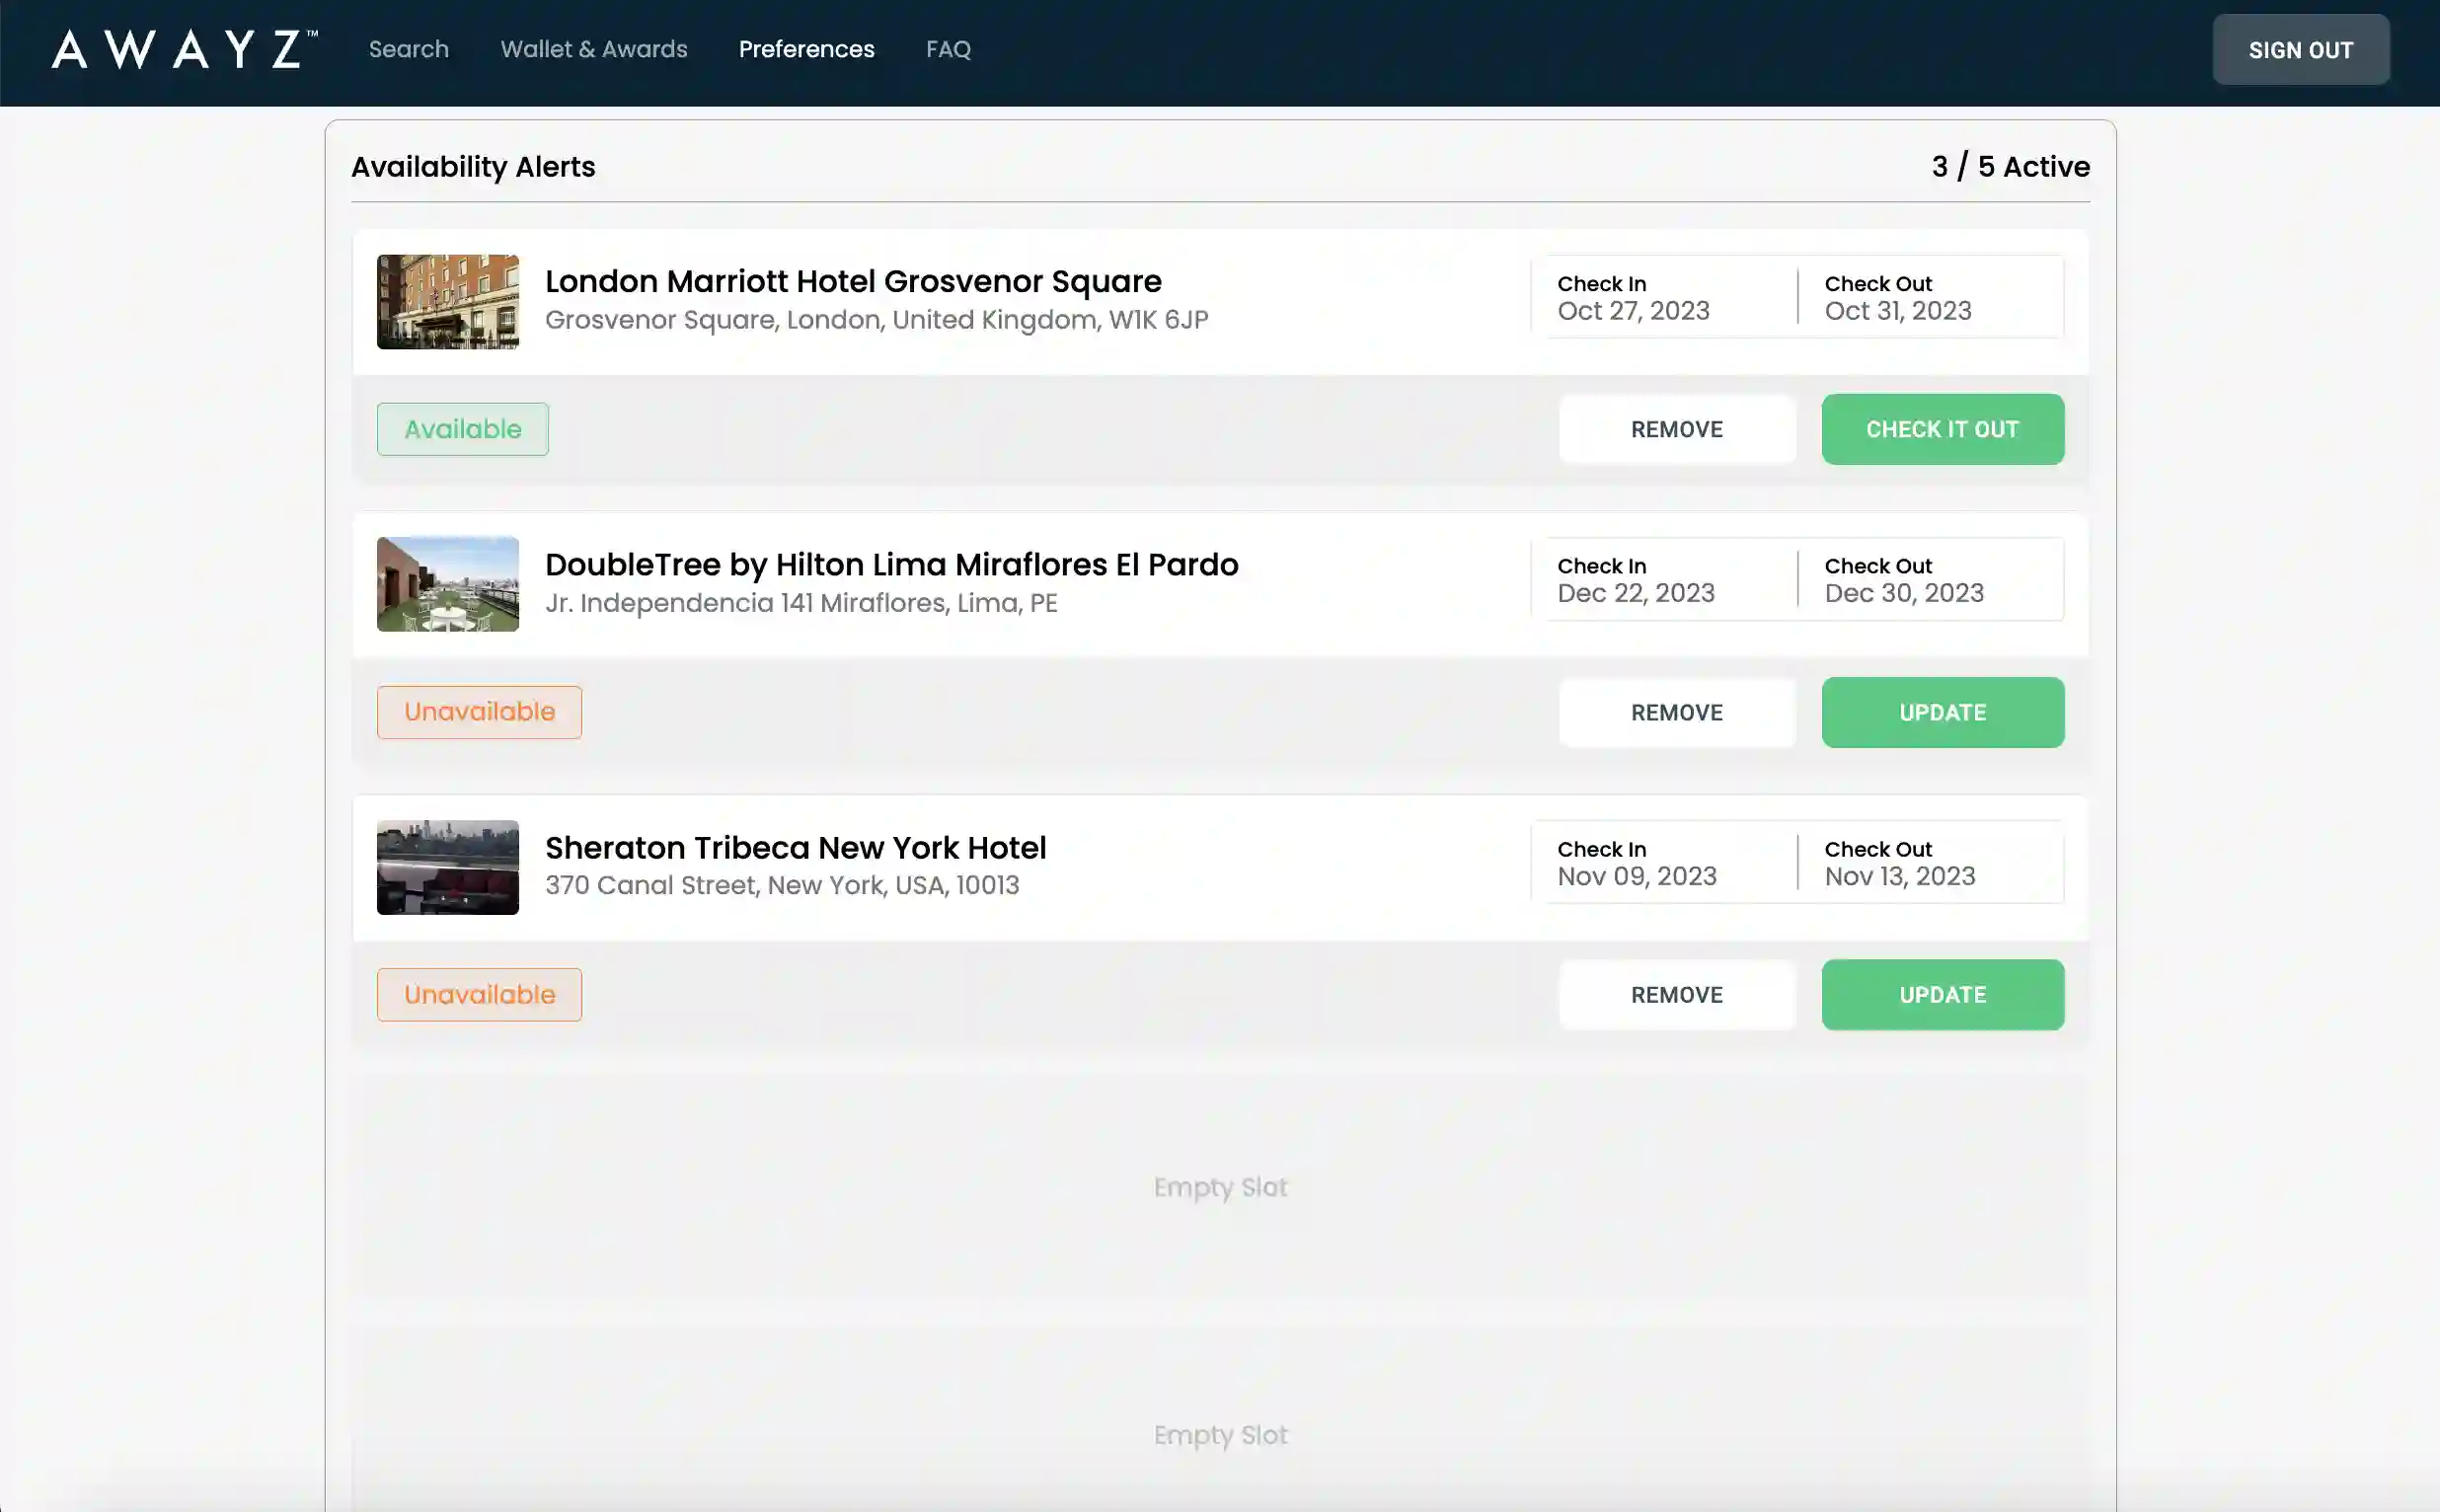Open the Search page

pyautogui.click(x=408, y=49)
